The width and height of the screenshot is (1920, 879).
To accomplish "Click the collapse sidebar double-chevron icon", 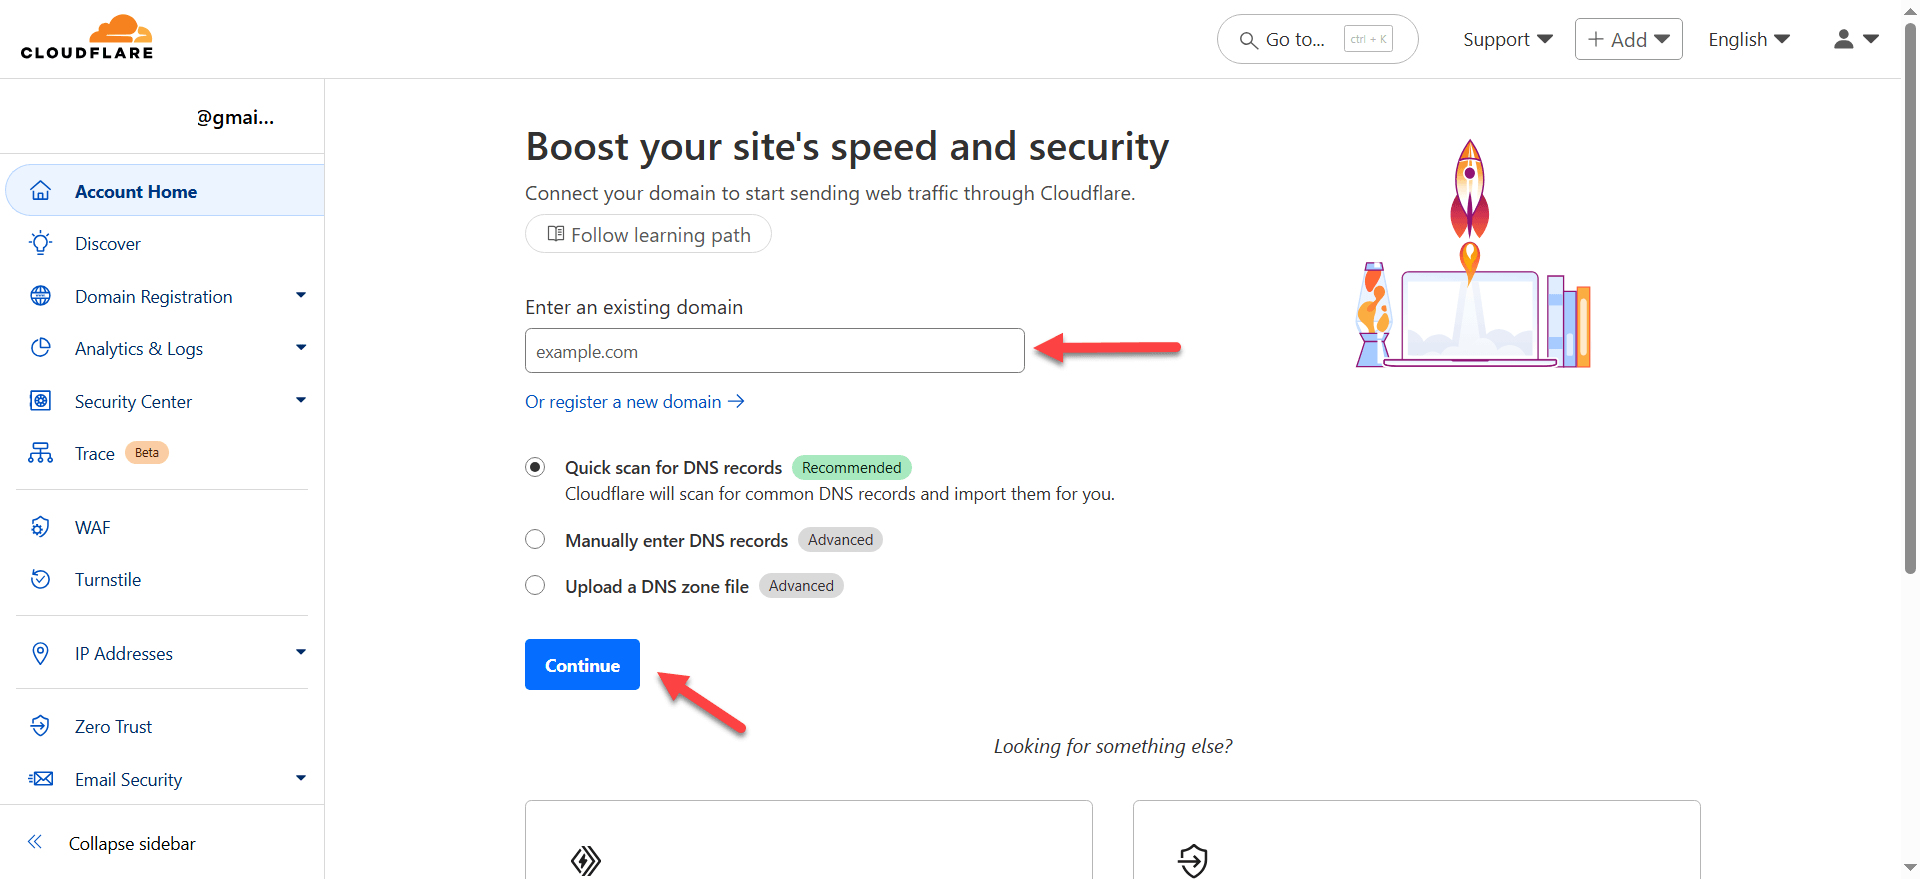I will pyautogui.click(x=35, y=842).
